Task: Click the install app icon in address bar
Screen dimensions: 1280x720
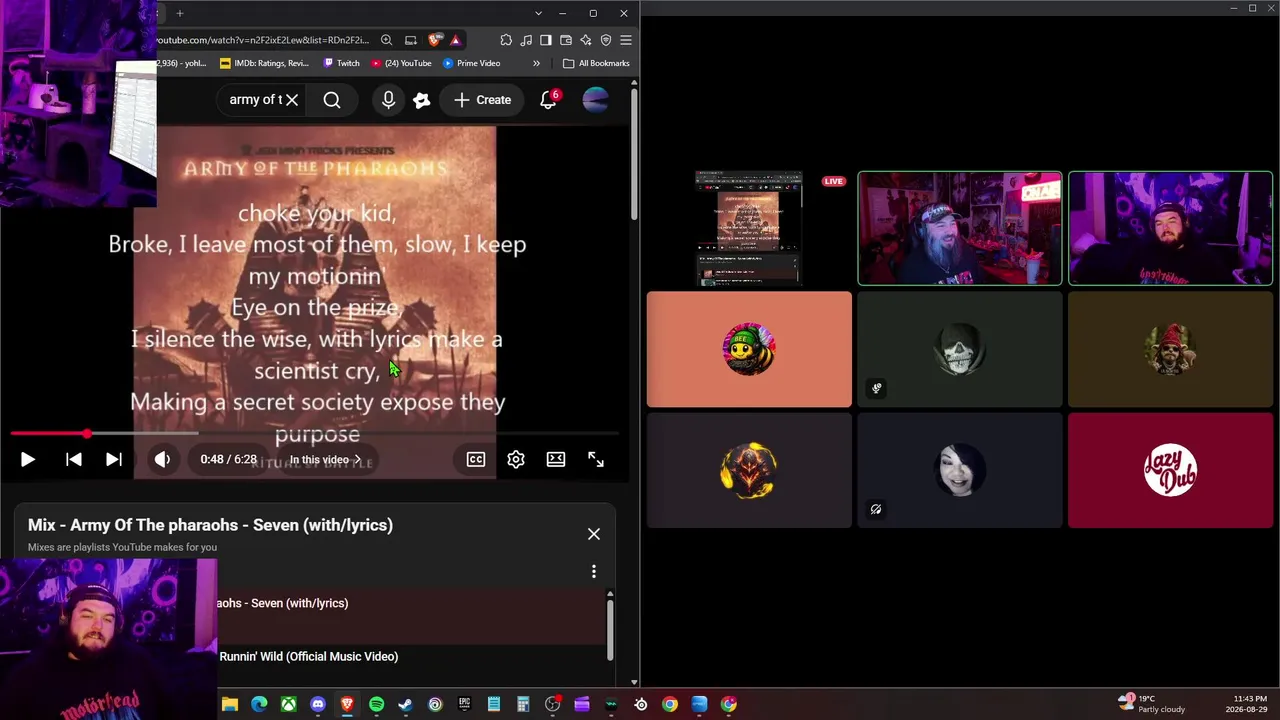Action: click(411, 40)
